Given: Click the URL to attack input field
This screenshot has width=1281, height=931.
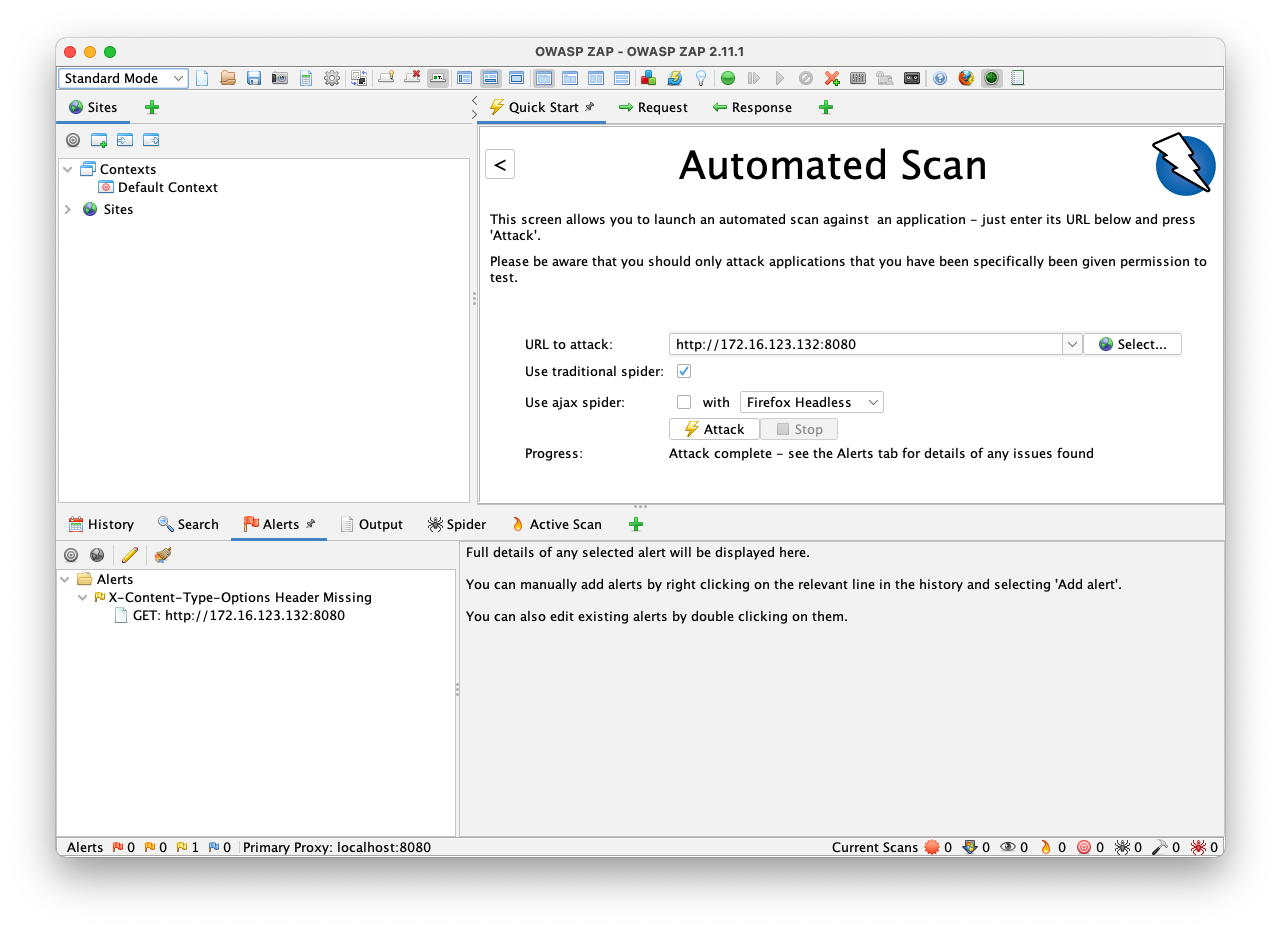Looking at the screenshot, I should 865,344.
